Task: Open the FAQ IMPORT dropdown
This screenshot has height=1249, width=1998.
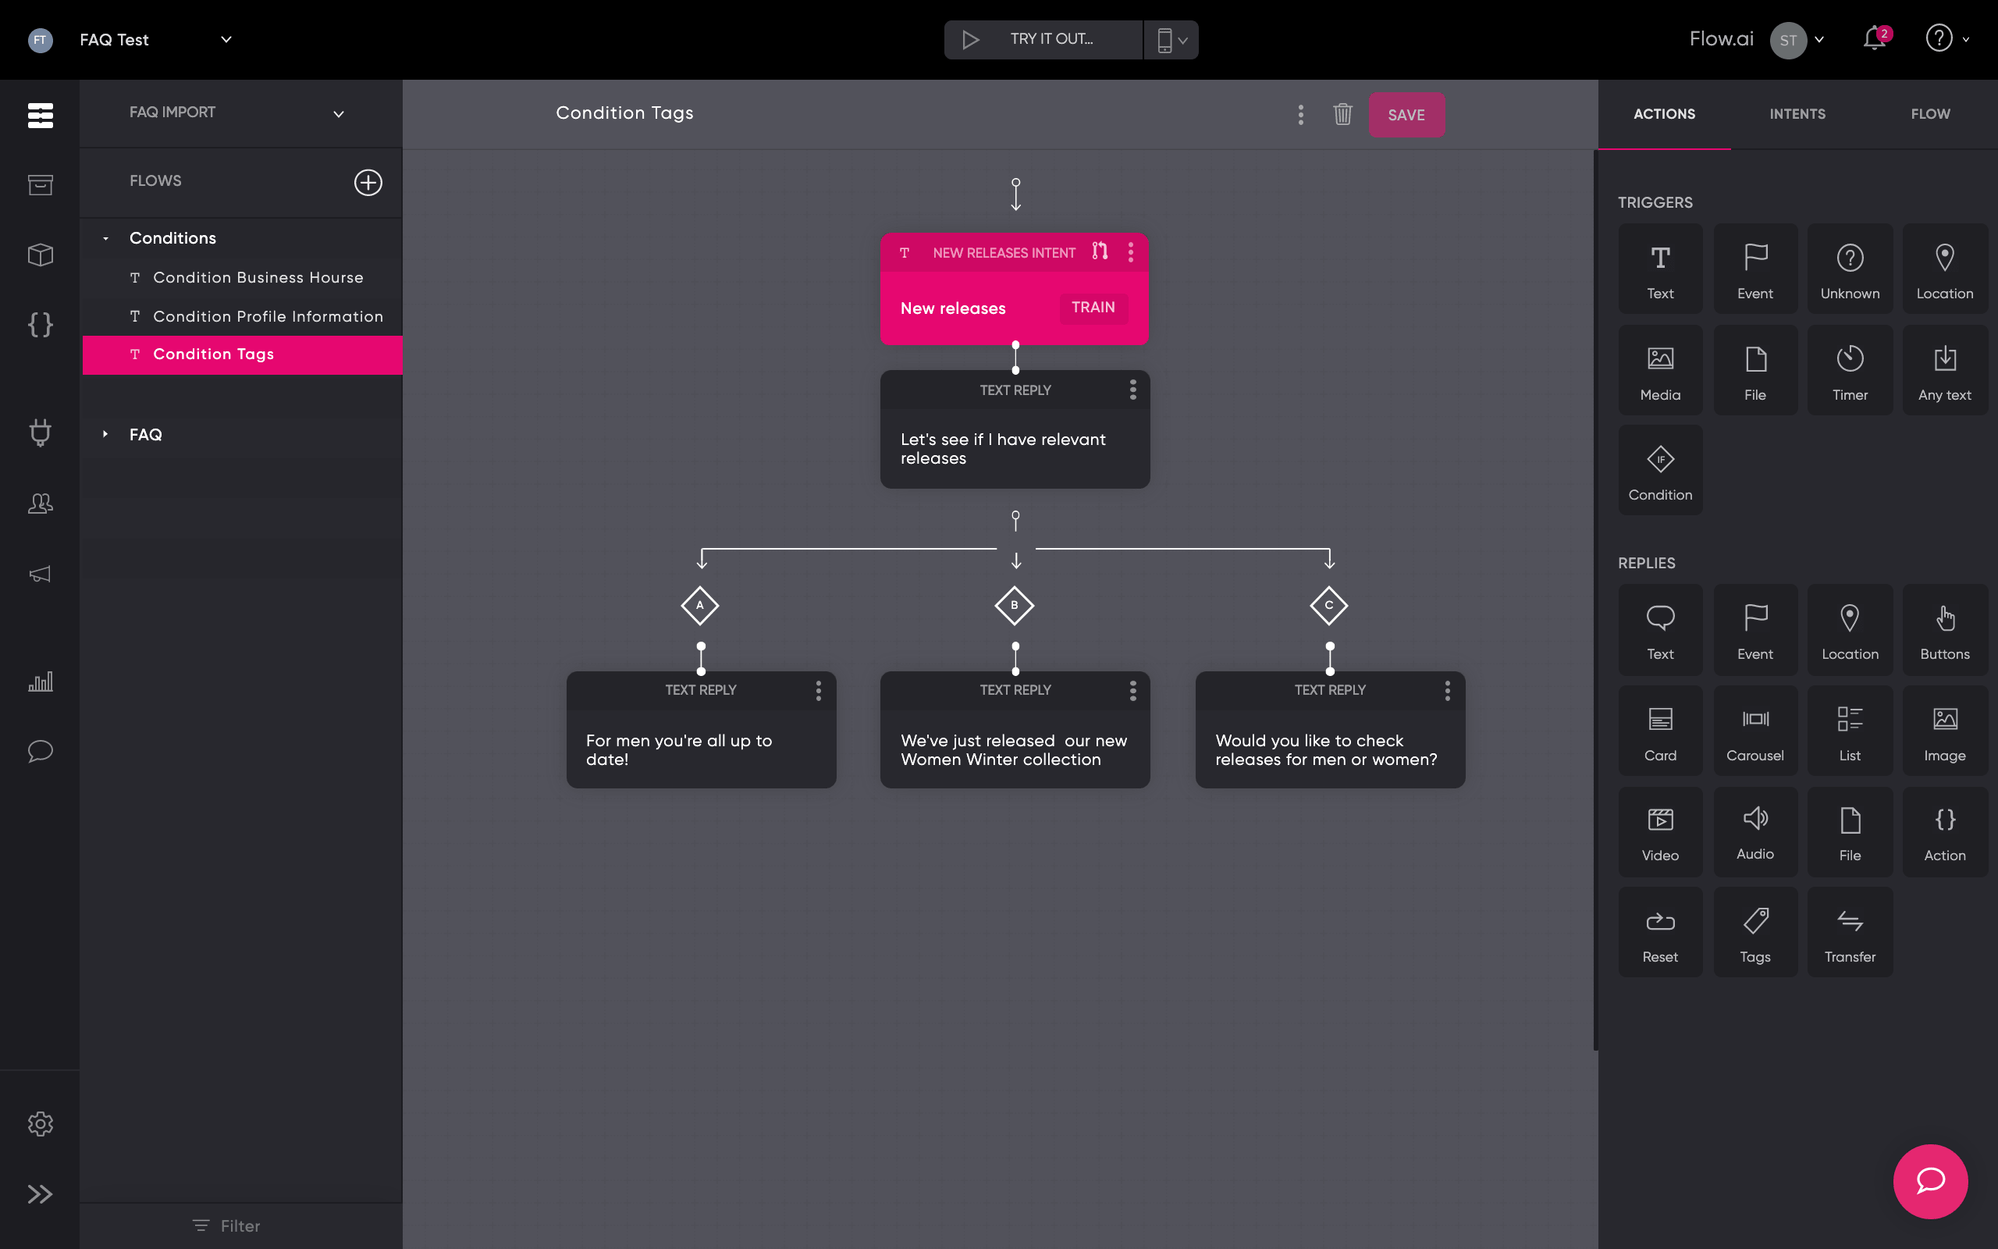Action: click(x=338, y=113)
